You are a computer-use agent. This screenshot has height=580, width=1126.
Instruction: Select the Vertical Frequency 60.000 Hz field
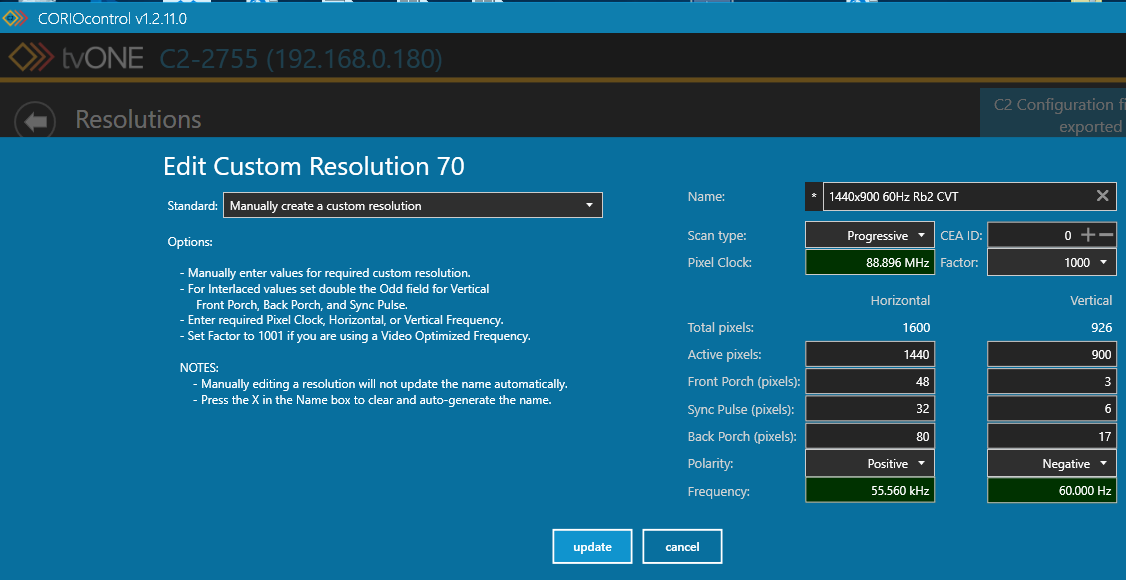point(1052,492)
